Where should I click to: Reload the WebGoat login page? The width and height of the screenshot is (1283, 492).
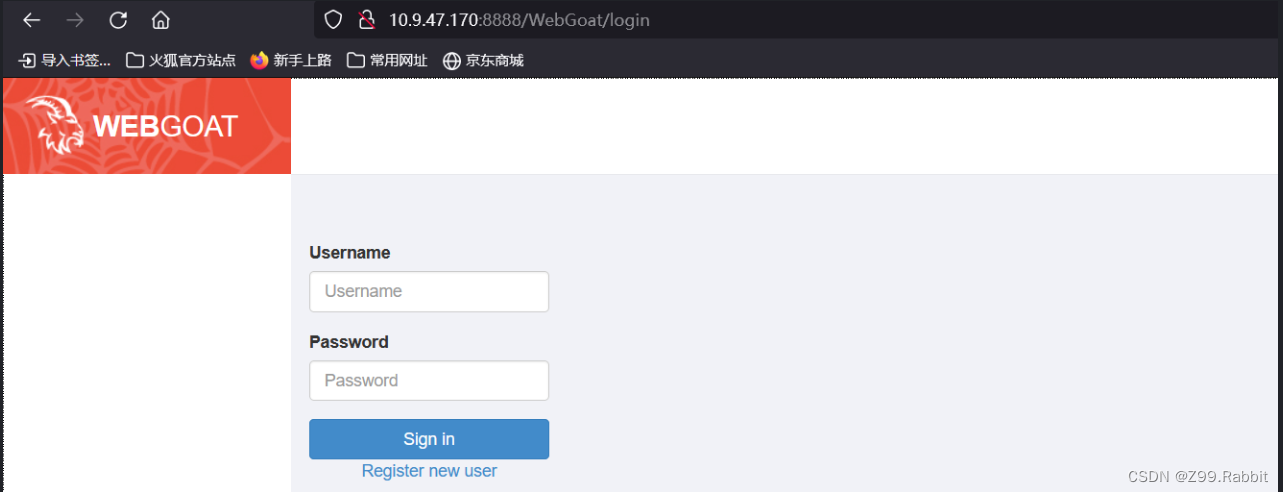(x=118, y=20)
